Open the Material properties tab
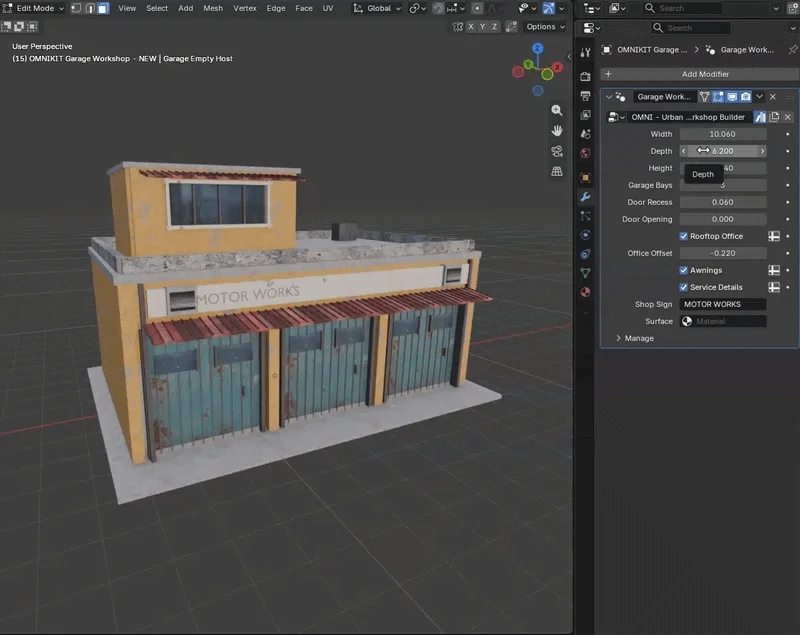Screen dimensions: 800x635 pyautogui.click(x=585, y=292)
